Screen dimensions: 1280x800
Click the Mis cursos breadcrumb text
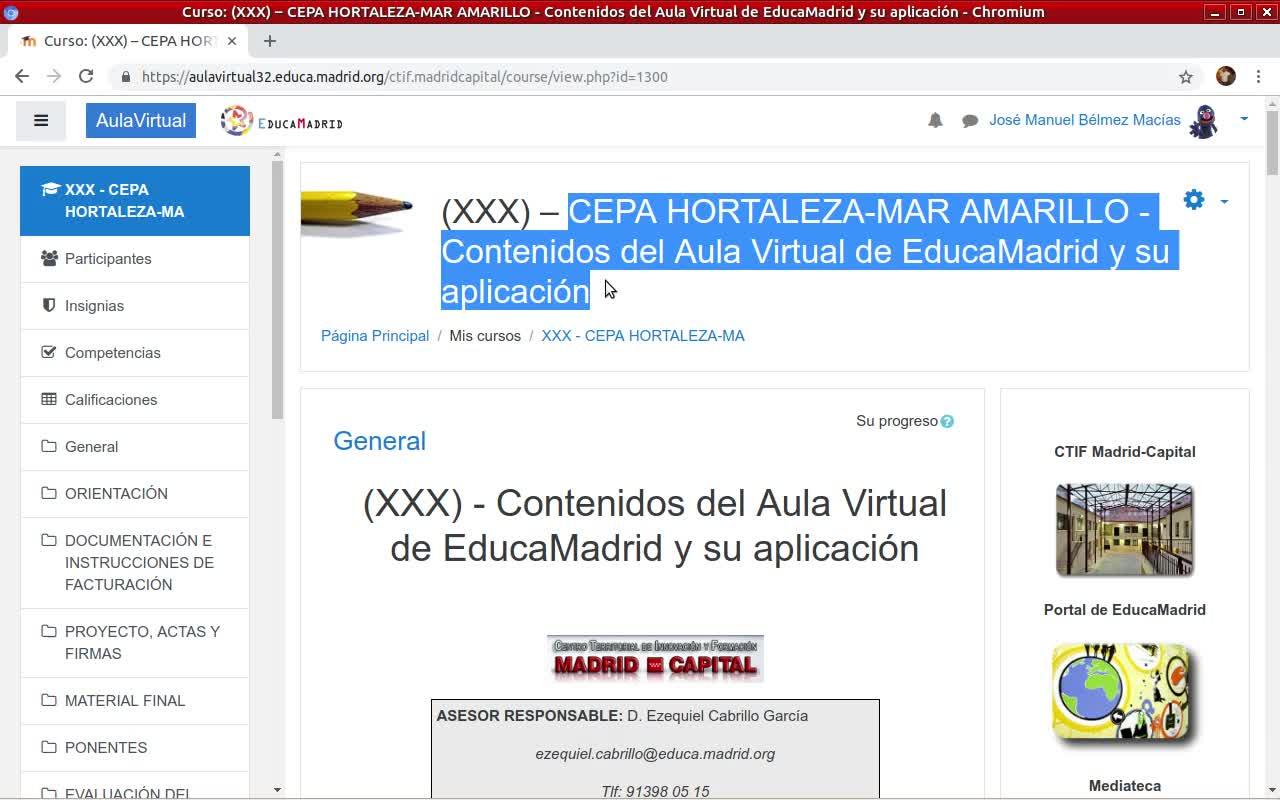(x=485, y=336)
